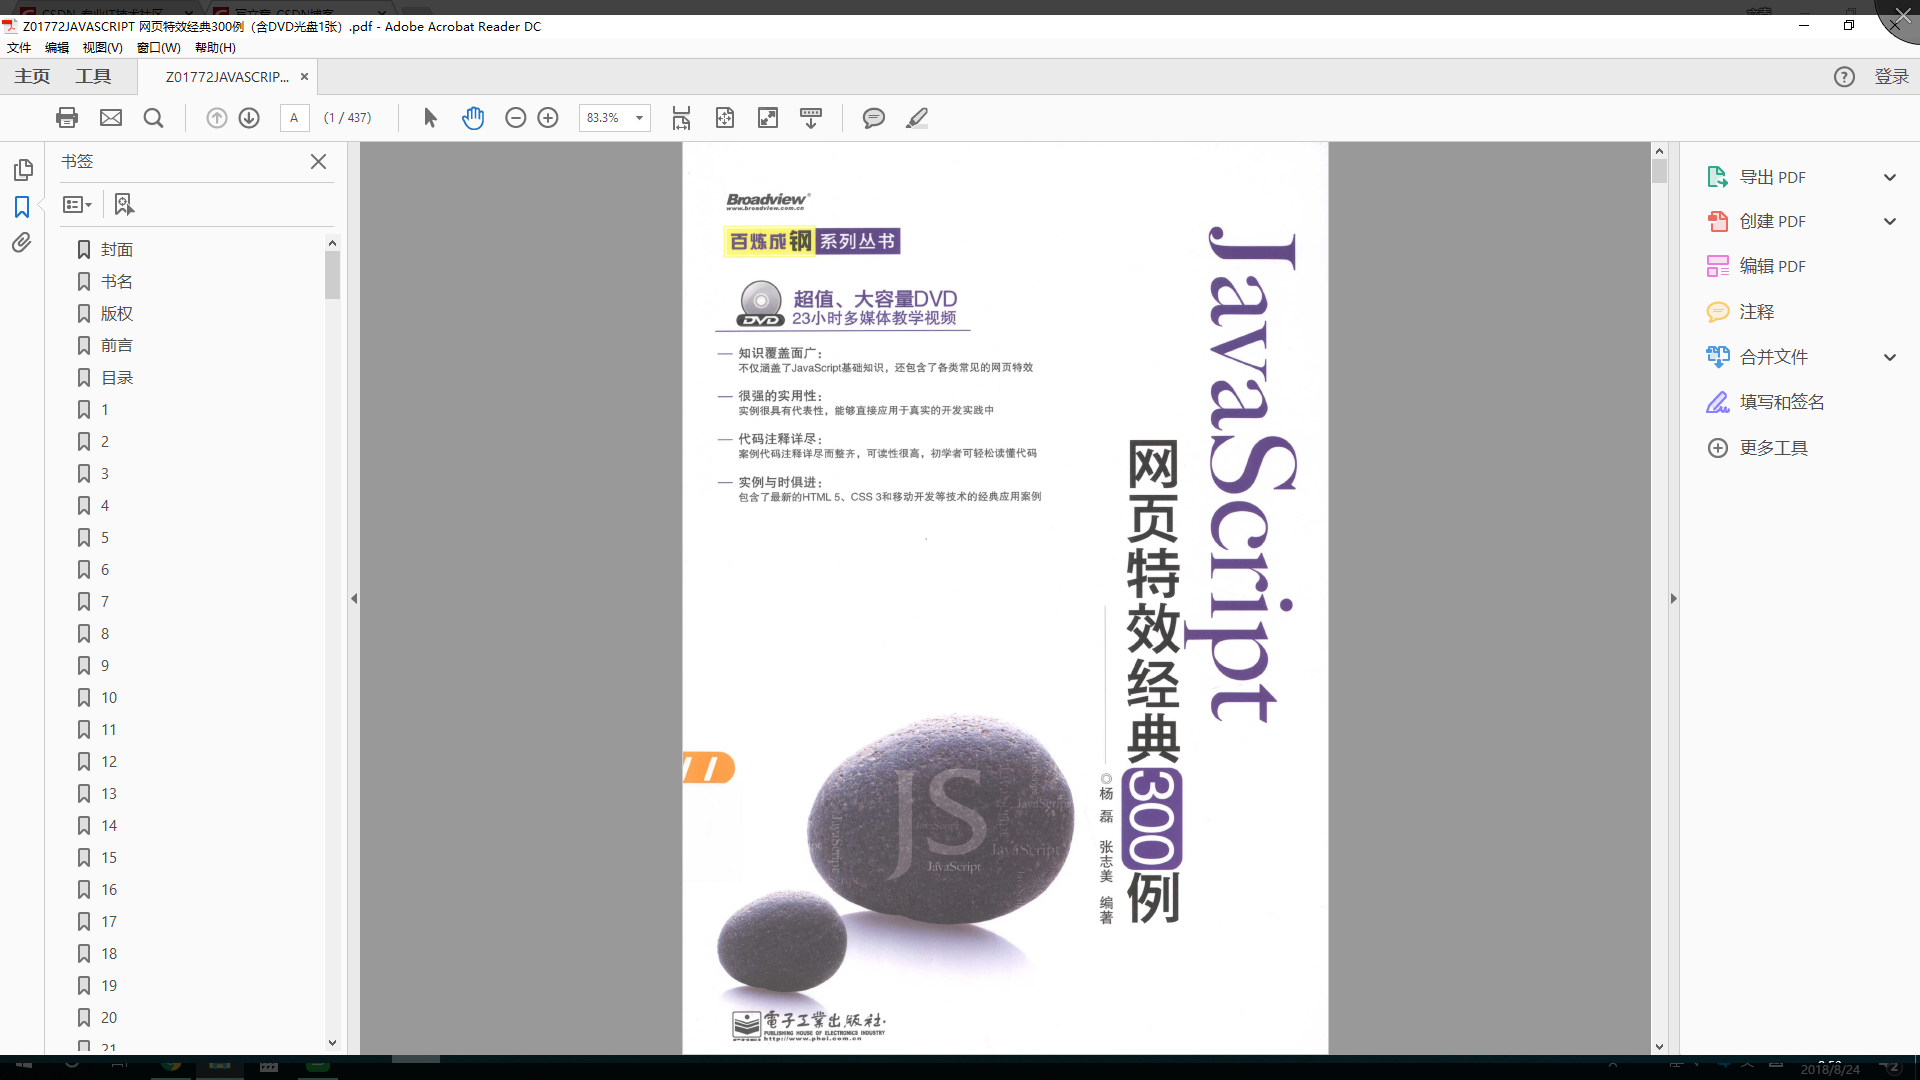1920x1080 pixels.
Task: Fit page width with scrolling icon
Action: [681, 118]
